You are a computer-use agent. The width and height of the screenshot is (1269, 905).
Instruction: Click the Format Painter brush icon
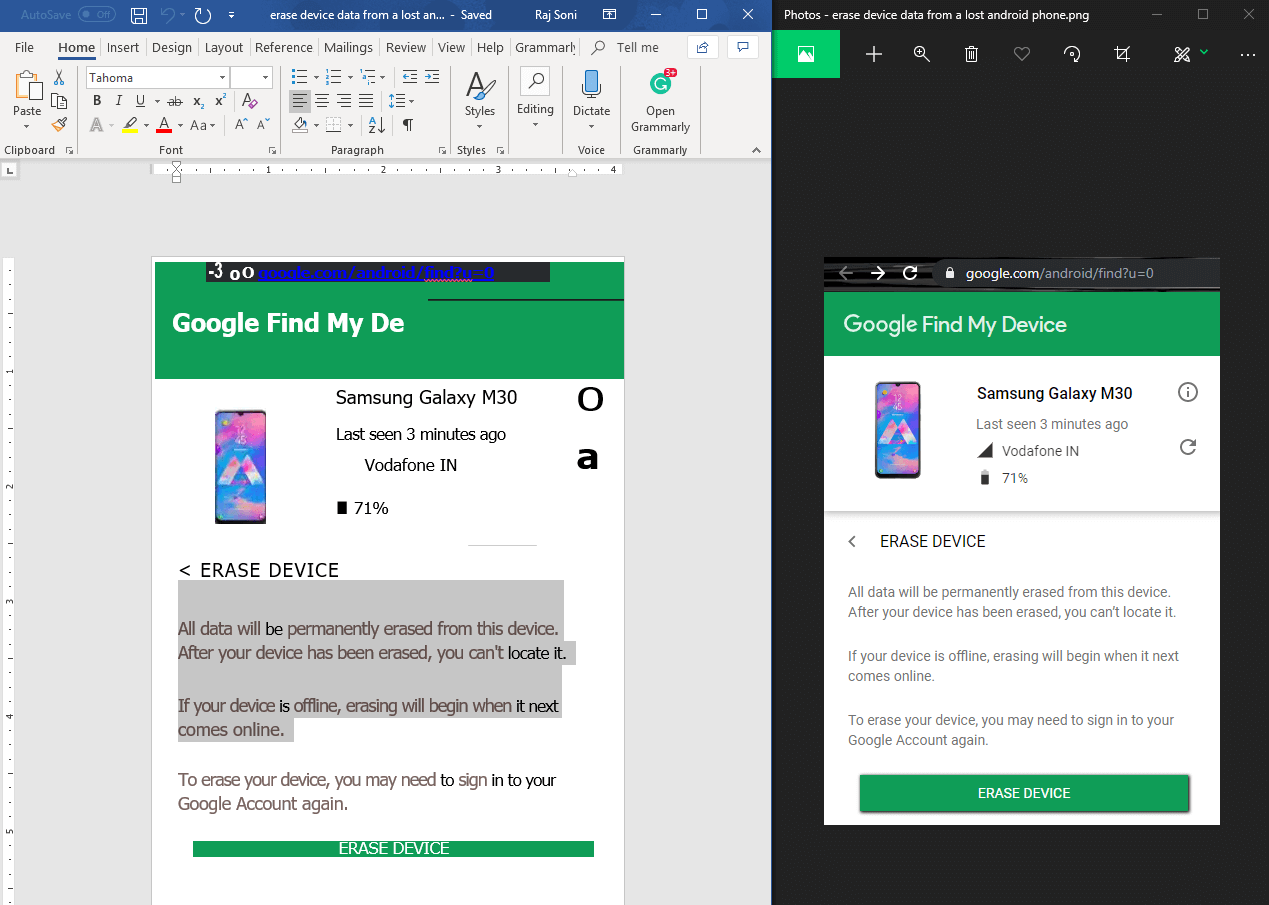point(59,125)
